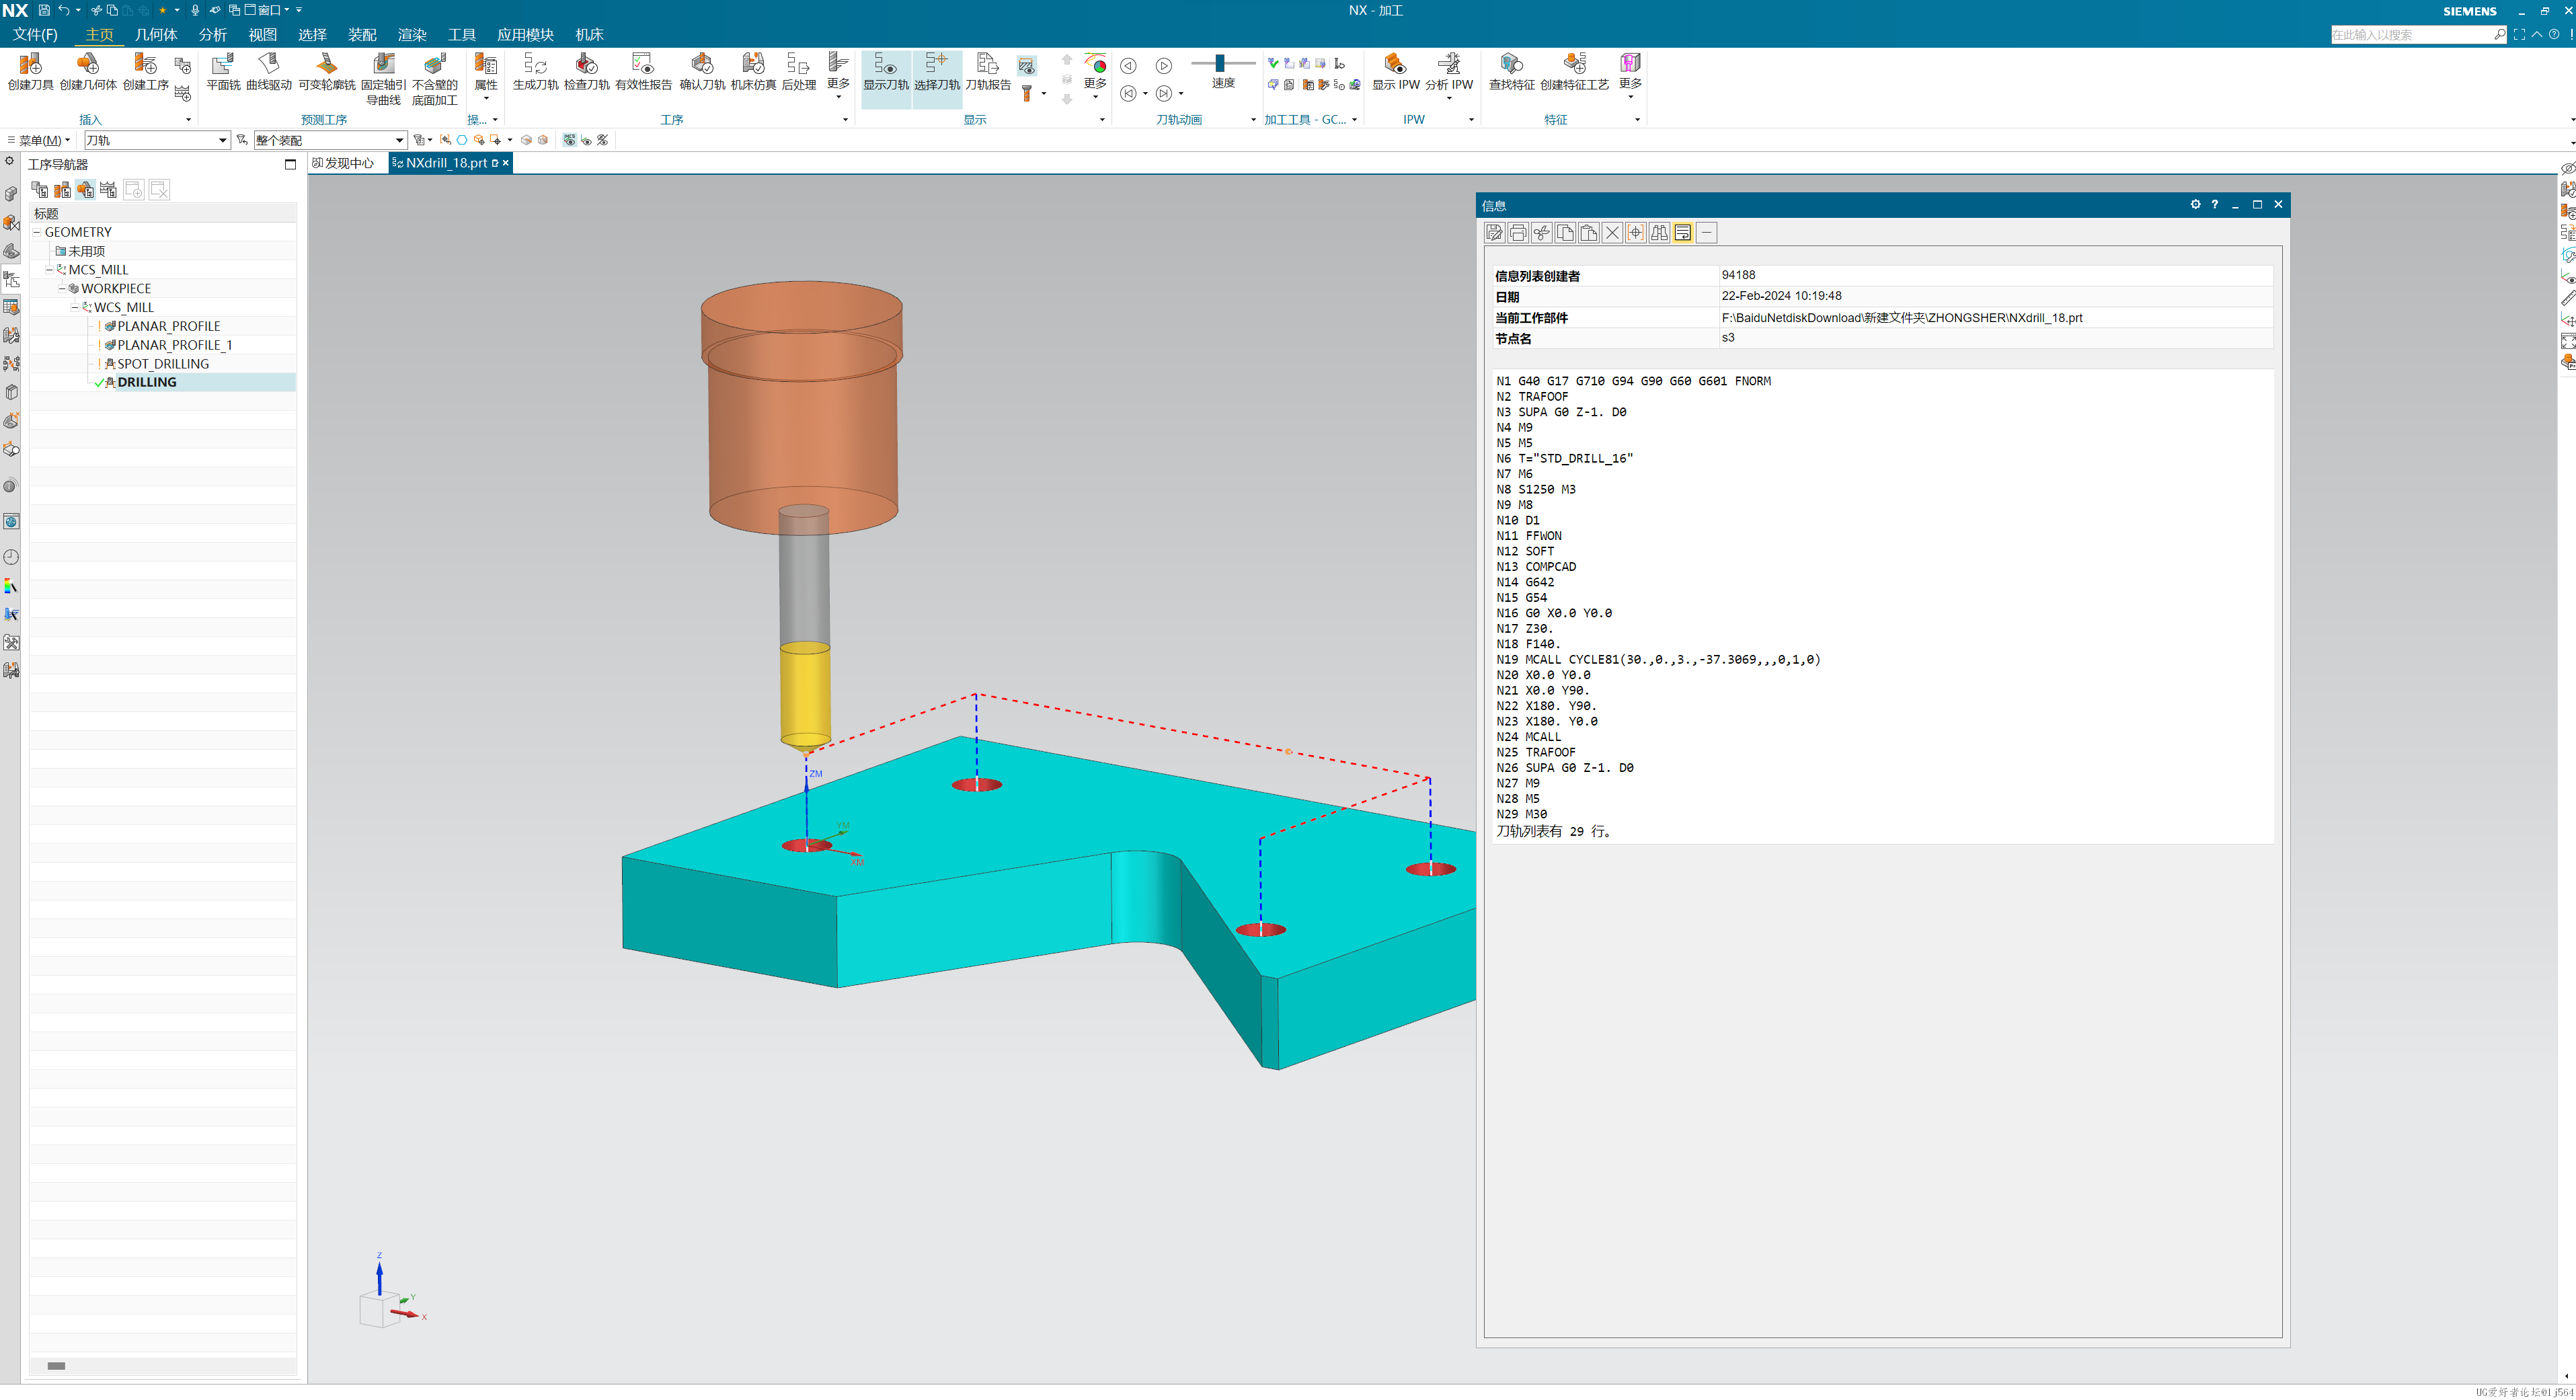This screenshot has height=1400, width=2576.
Task: Click the copy icon in 信息 window
Action: click(1565, 233)
